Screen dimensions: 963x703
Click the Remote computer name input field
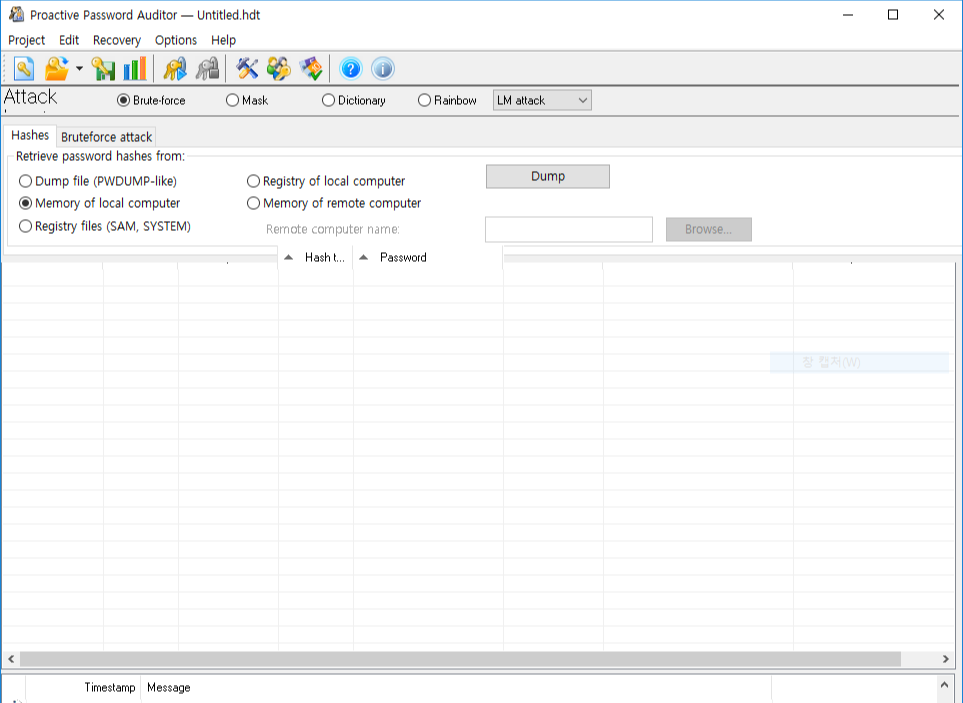[x=569, y=229]
